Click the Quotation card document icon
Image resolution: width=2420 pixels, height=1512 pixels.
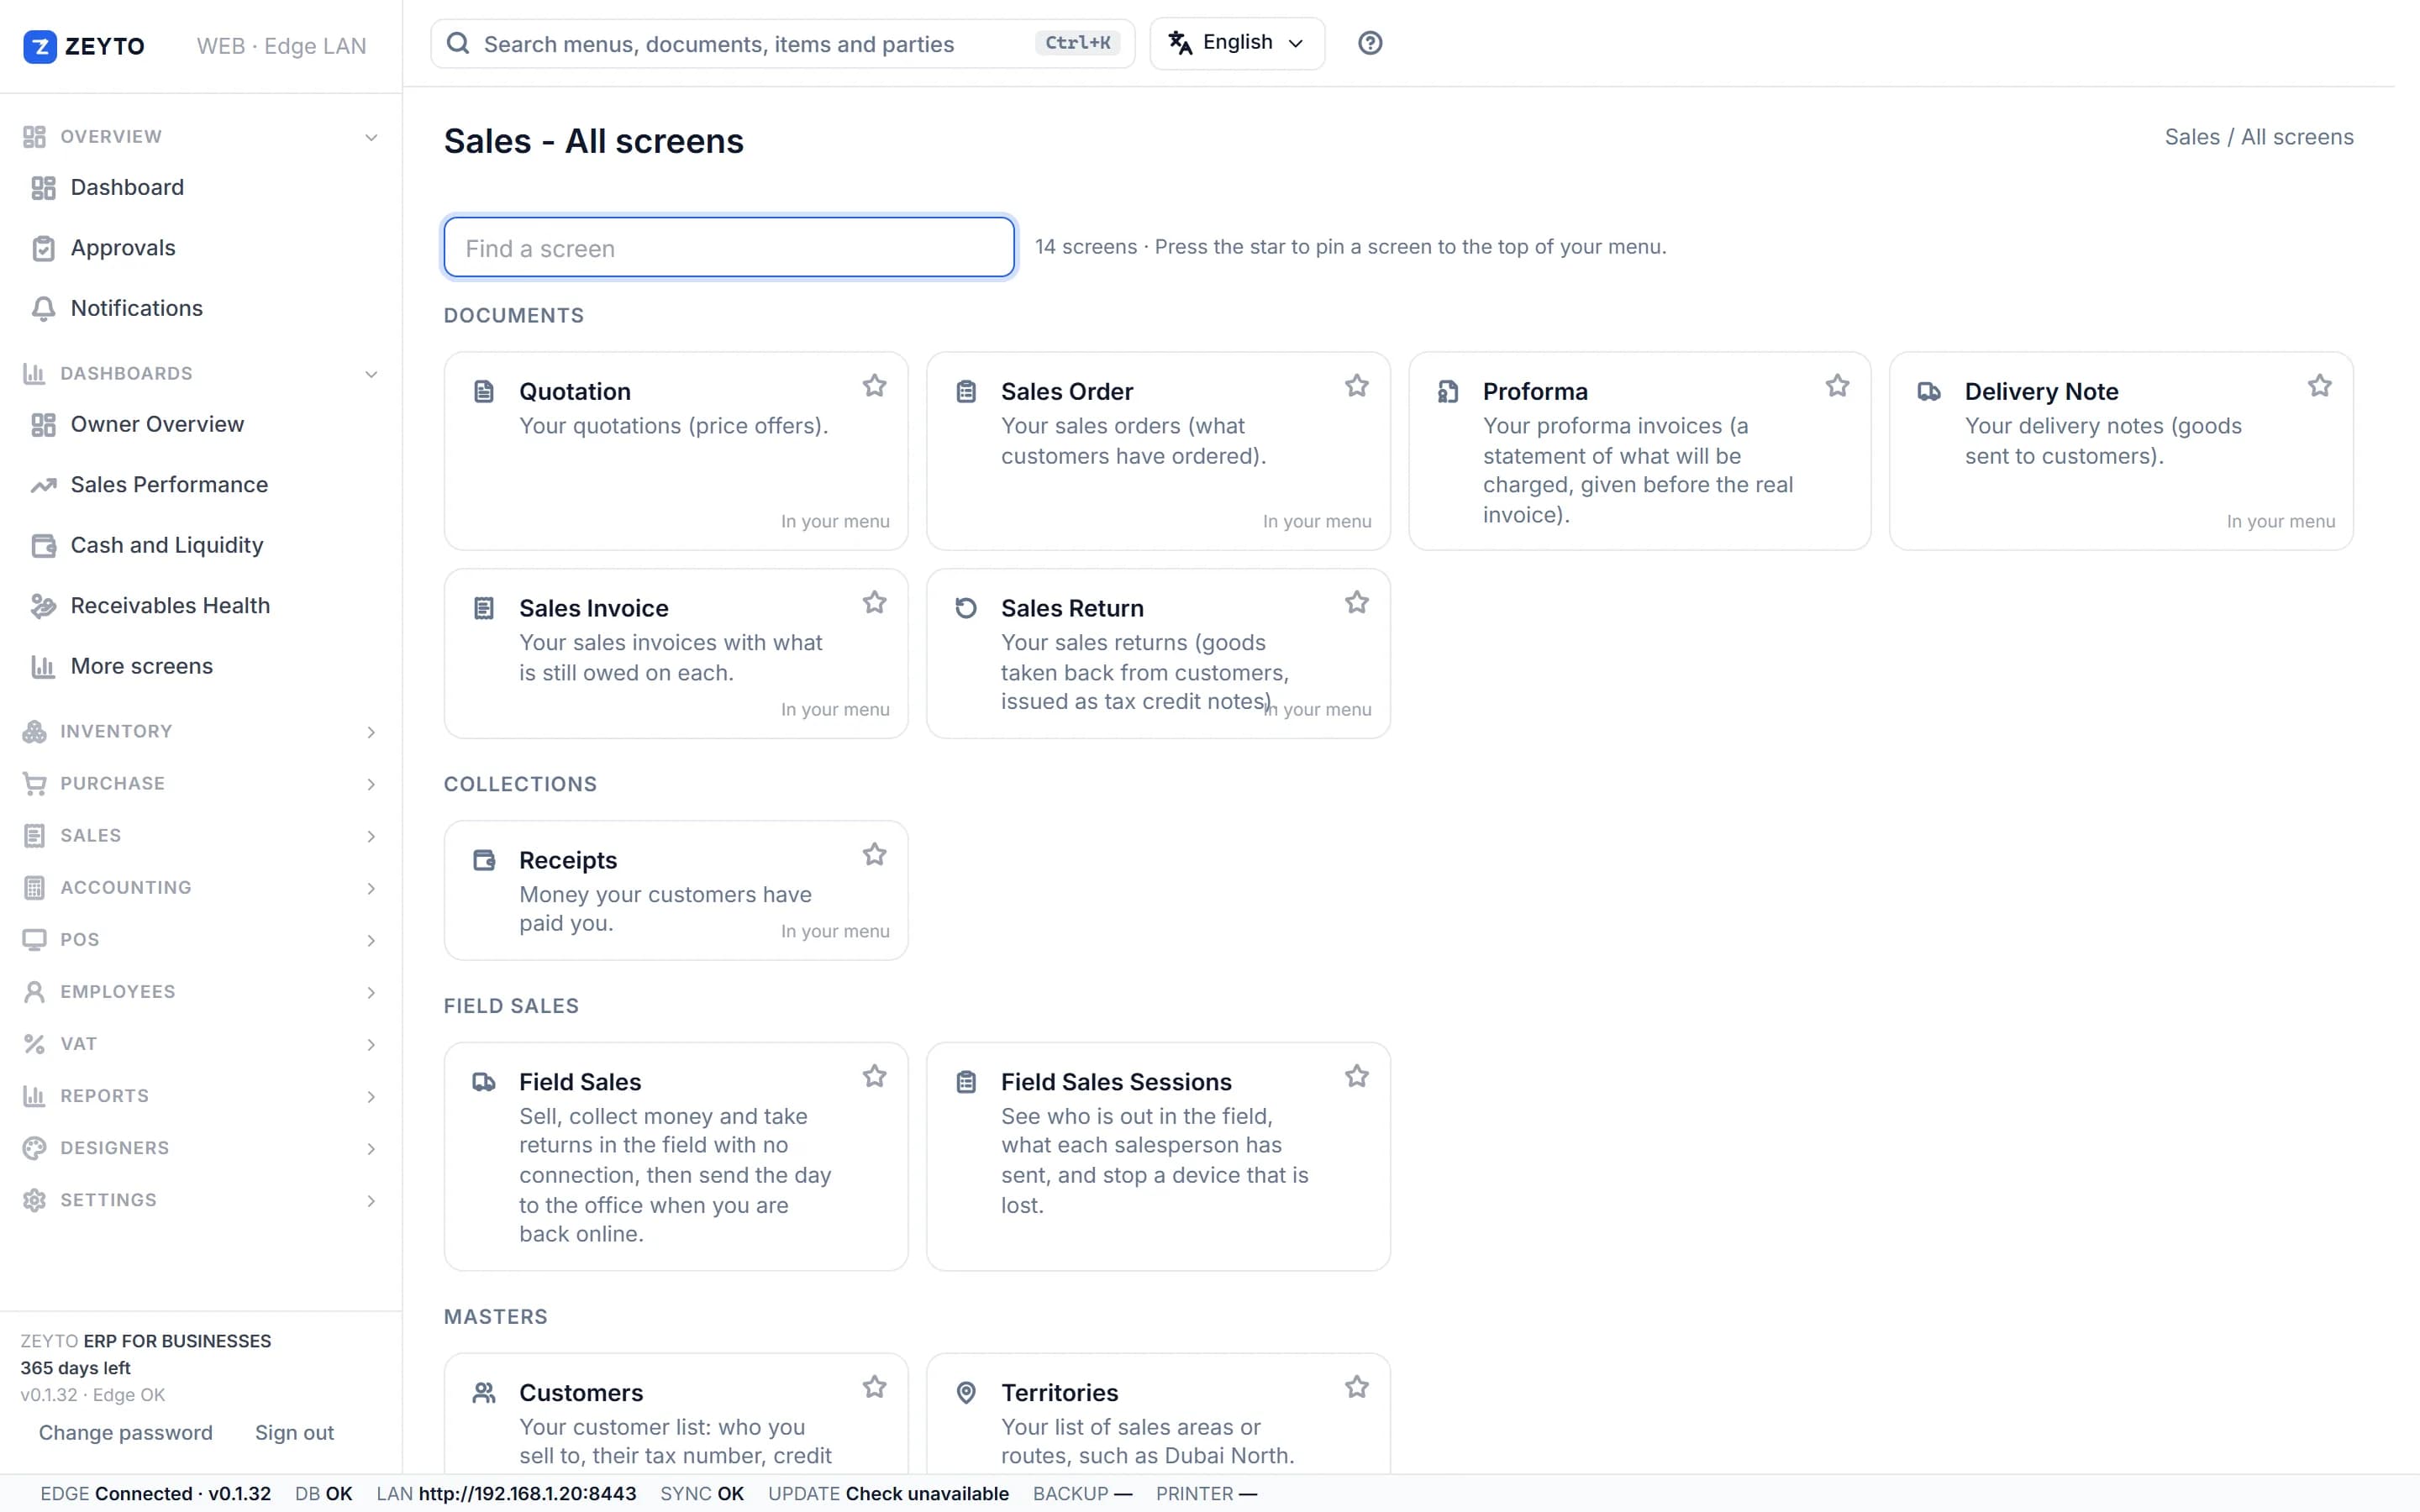(484, 391)
